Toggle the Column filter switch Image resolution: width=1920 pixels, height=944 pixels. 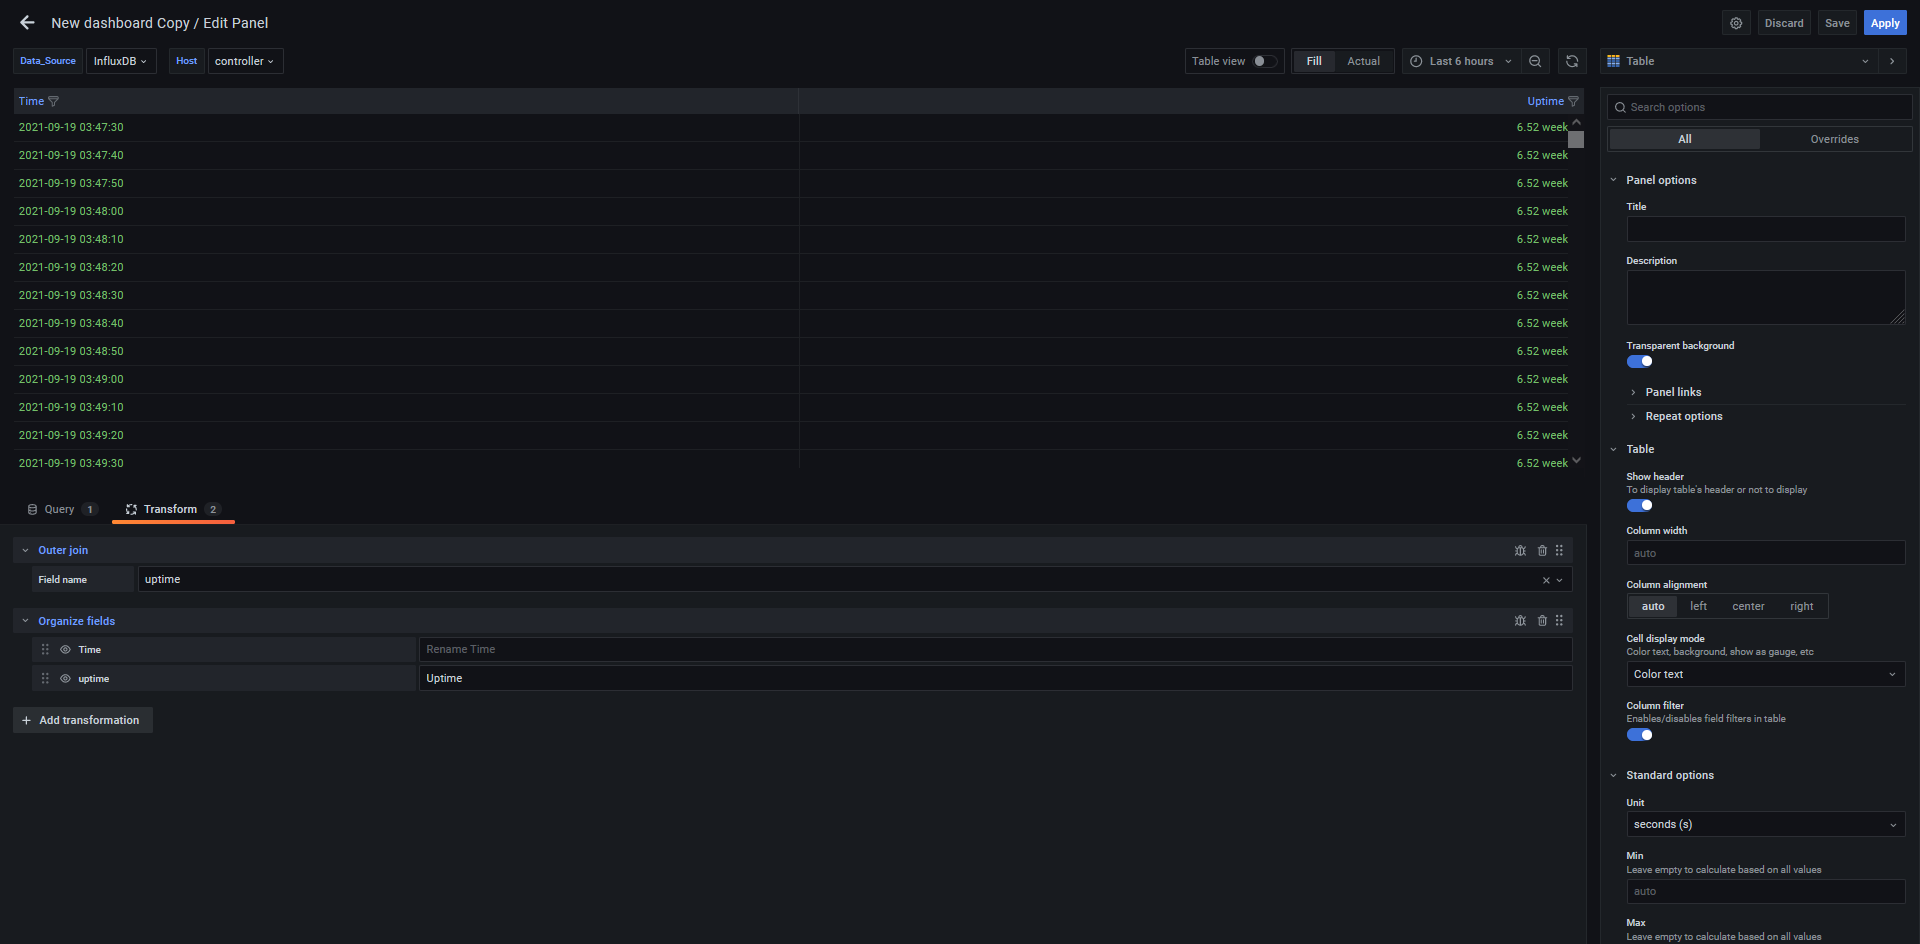coord(1639,735)
